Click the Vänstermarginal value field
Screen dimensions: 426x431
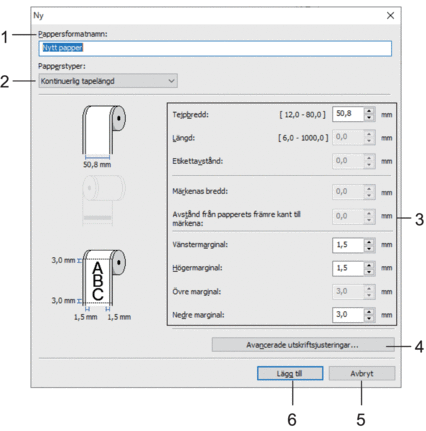point(348,245)
